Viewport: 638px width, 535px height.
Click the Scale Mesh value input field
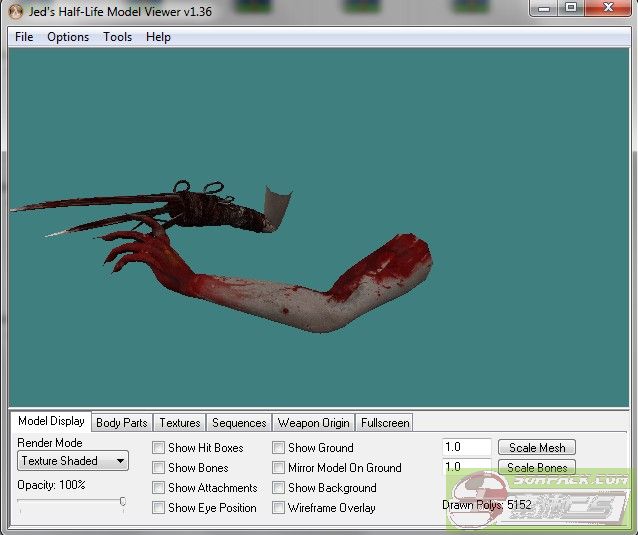click(466, 448)
